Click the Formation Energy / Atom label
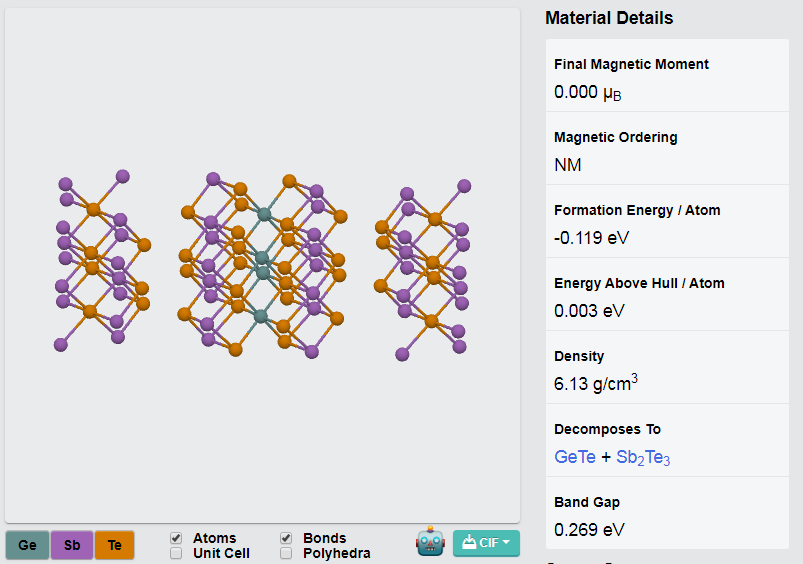The width and height of the screenshot is (803, 564). [x=637, y=210]
